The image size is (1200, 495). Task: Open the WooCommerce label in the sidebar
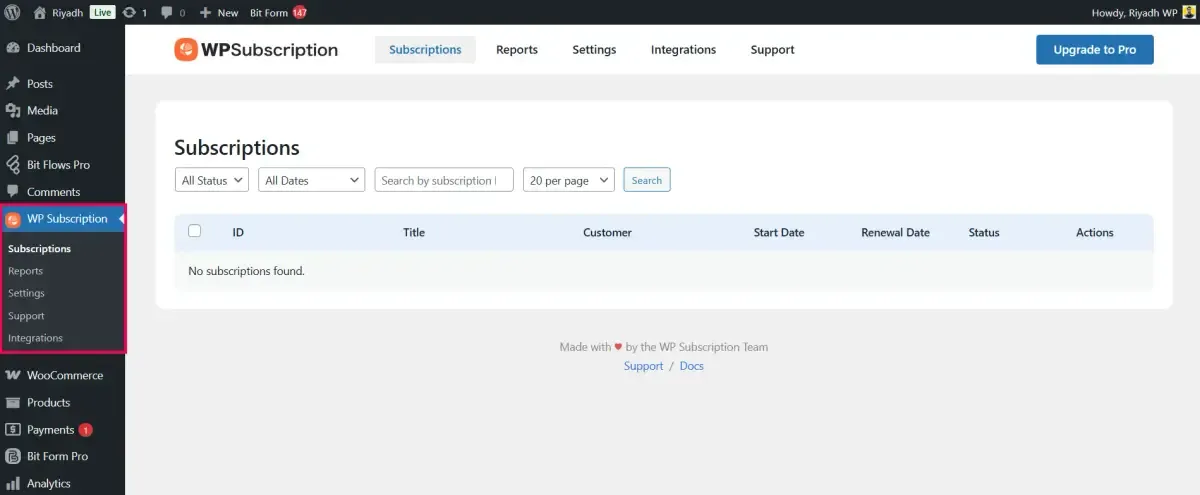[65, 376]
